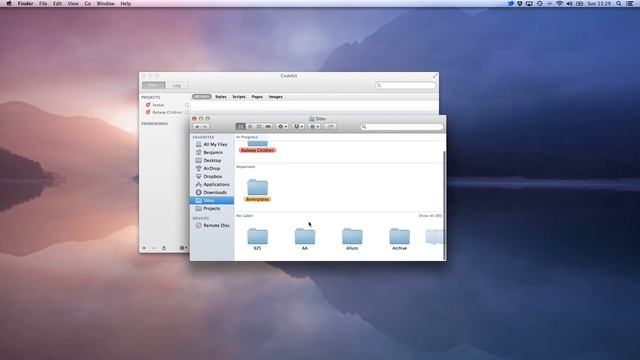Select the Seeker project in CodeKit

[158, 105]
